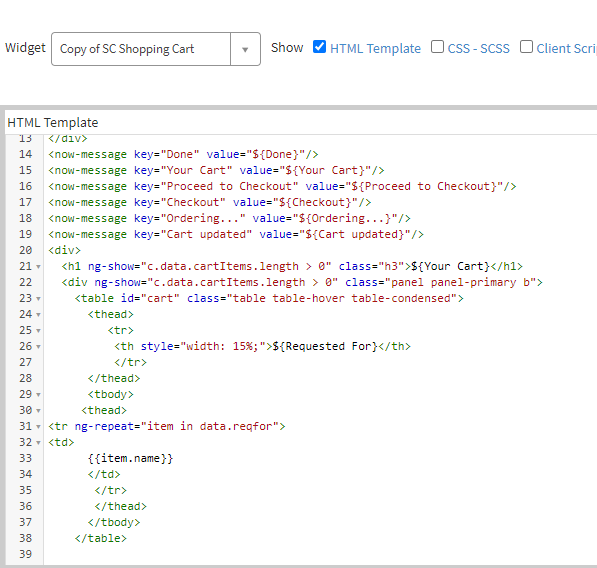Click the <thead> tag on line 30

[x=104, y=410]
